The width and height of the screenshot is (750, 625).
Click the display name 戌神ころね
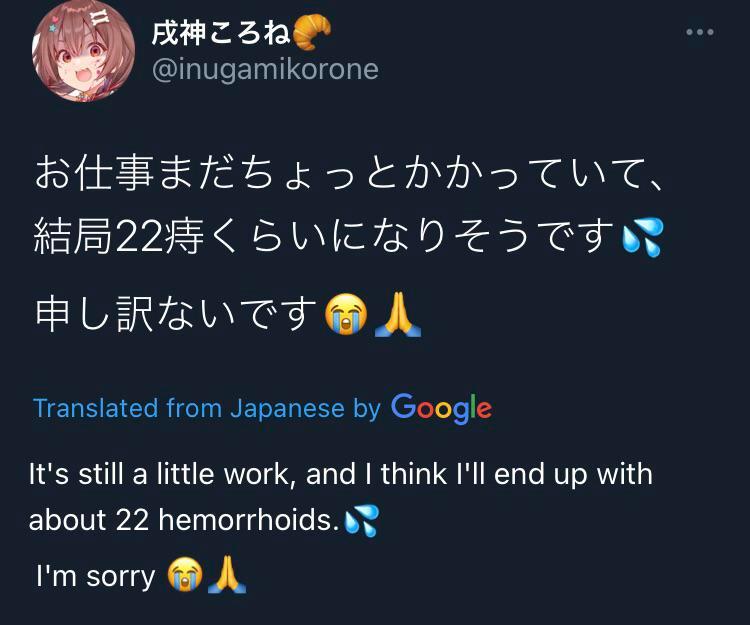tap(221, 34)
